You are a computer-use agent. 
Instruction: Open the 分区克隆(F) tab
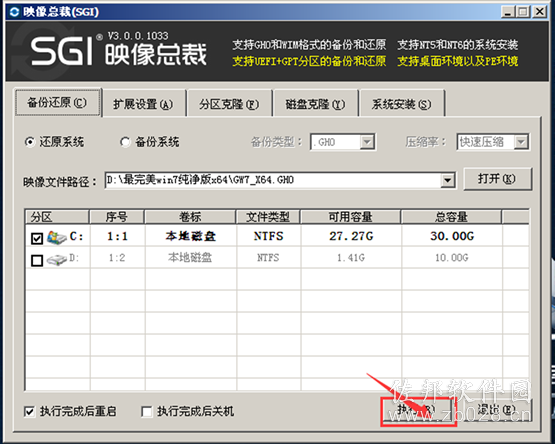coord(229,104)
